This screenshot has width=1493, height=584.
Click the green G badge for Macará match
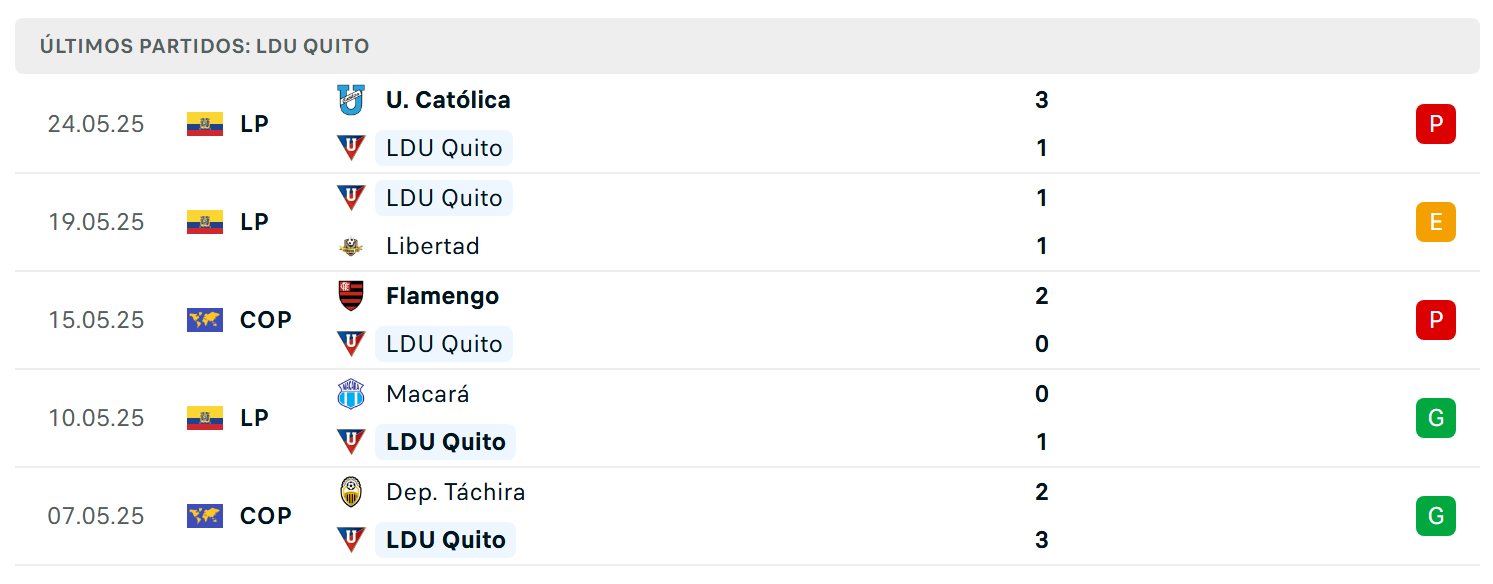(x=1436, y=418)
